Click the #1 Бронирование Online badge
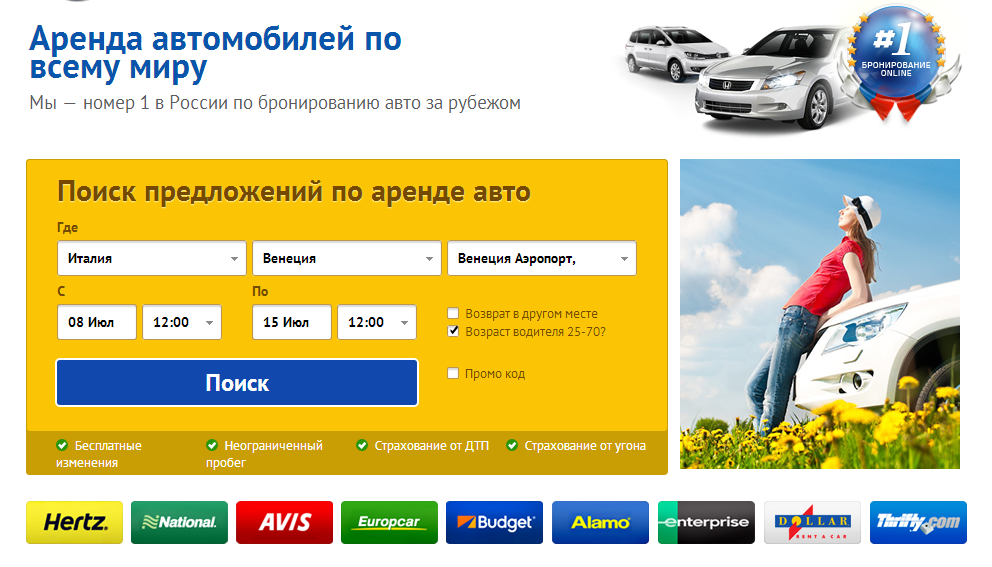This screenshot has height=567, width=992. [x=896, y=58]
